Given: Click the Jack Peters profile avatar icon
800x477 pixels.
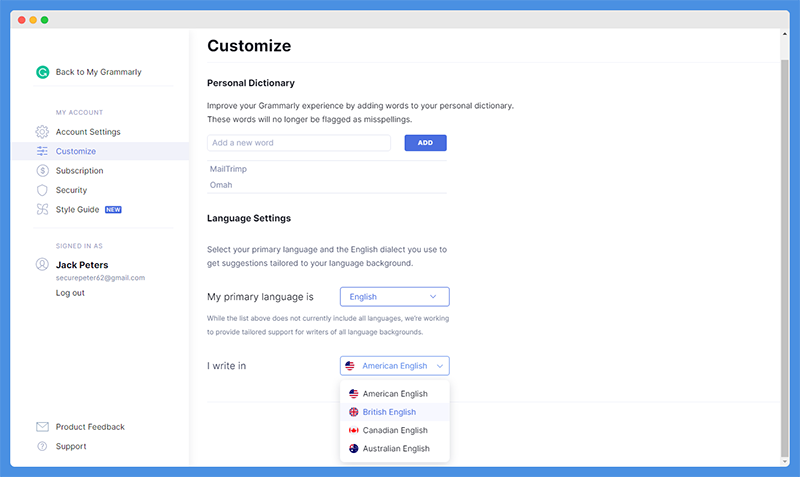Looking at the screenshot, I should (x=42, y=264).
